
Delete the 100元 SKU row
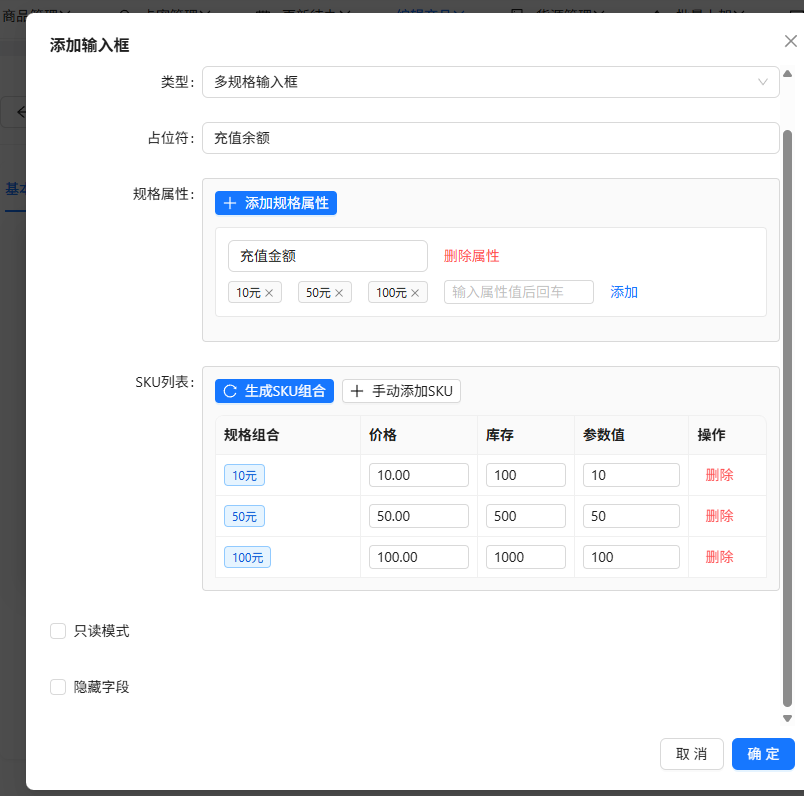(x=719, y=557)
